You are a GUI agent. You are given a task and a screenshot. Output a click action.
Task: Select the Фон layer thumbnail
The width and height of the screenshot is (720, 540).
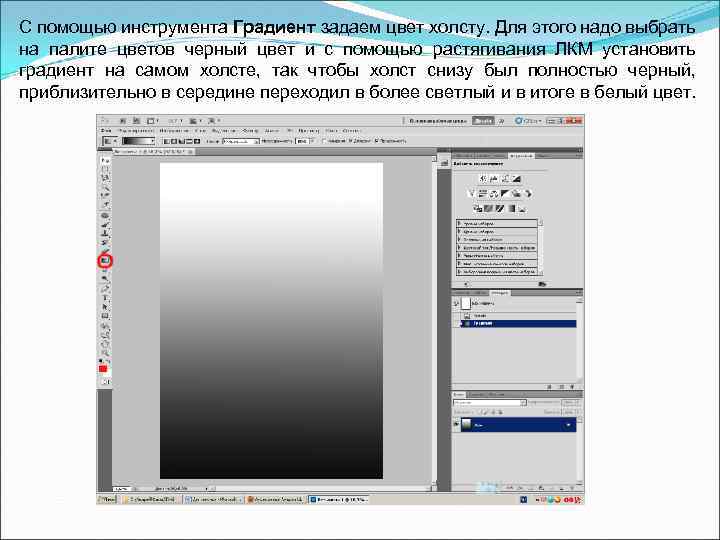click(x=466, y=425)
